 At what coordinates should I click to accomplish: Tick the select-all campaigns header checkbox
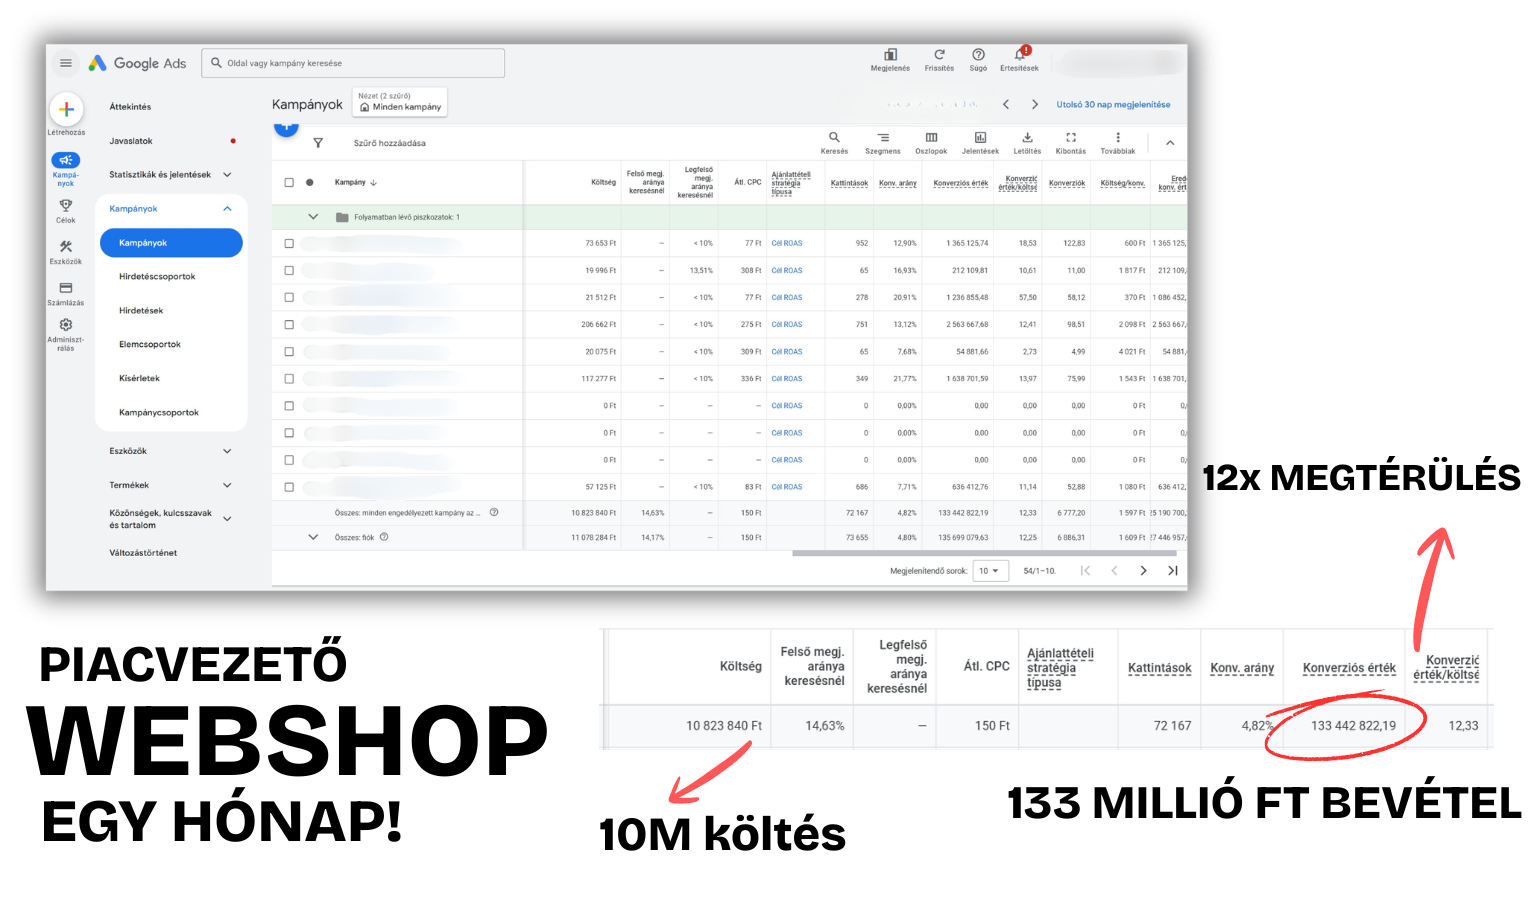tap(289, 183)
